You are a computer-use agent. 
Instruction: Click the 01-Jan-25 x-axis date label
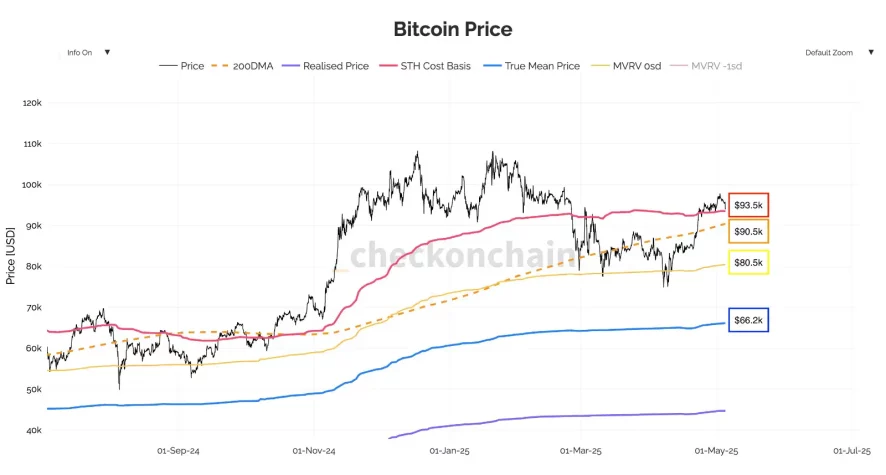[450, 451]
